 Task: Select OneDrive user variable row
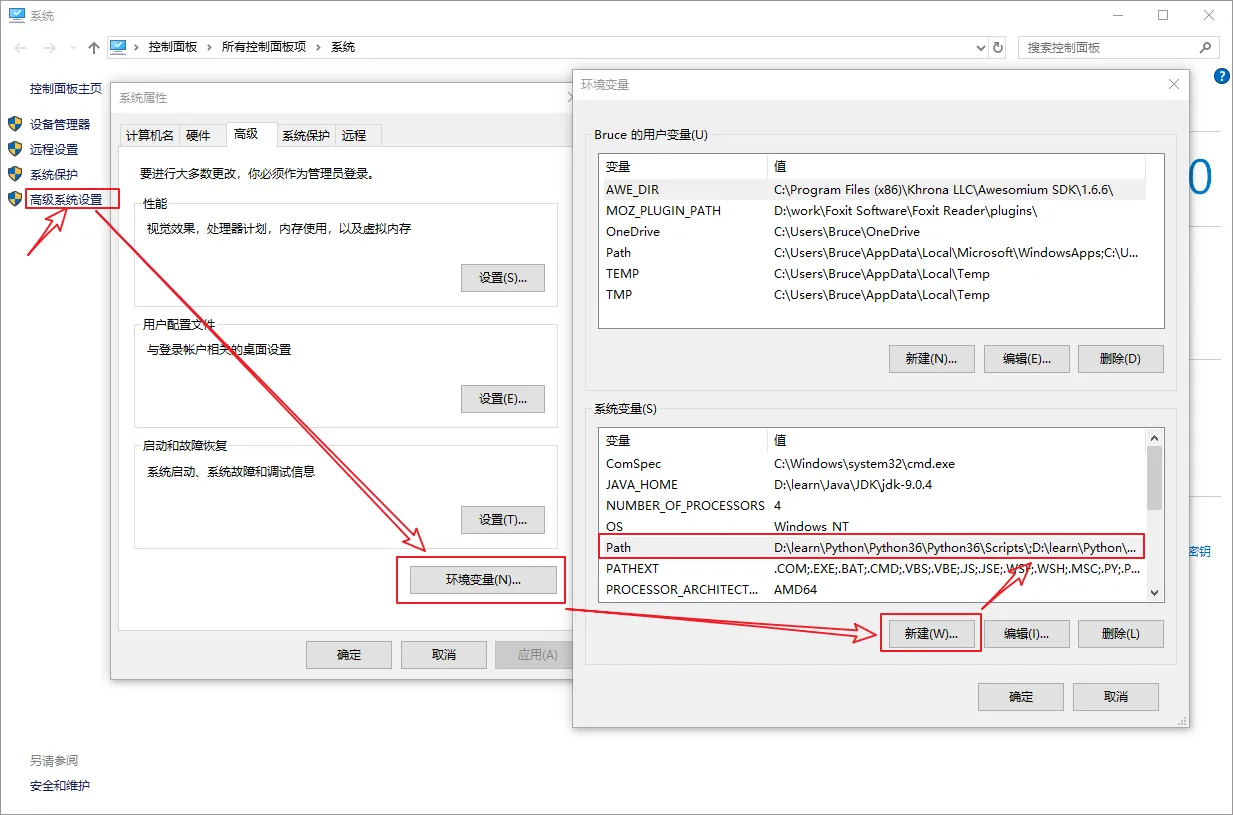tap(872, 231)
